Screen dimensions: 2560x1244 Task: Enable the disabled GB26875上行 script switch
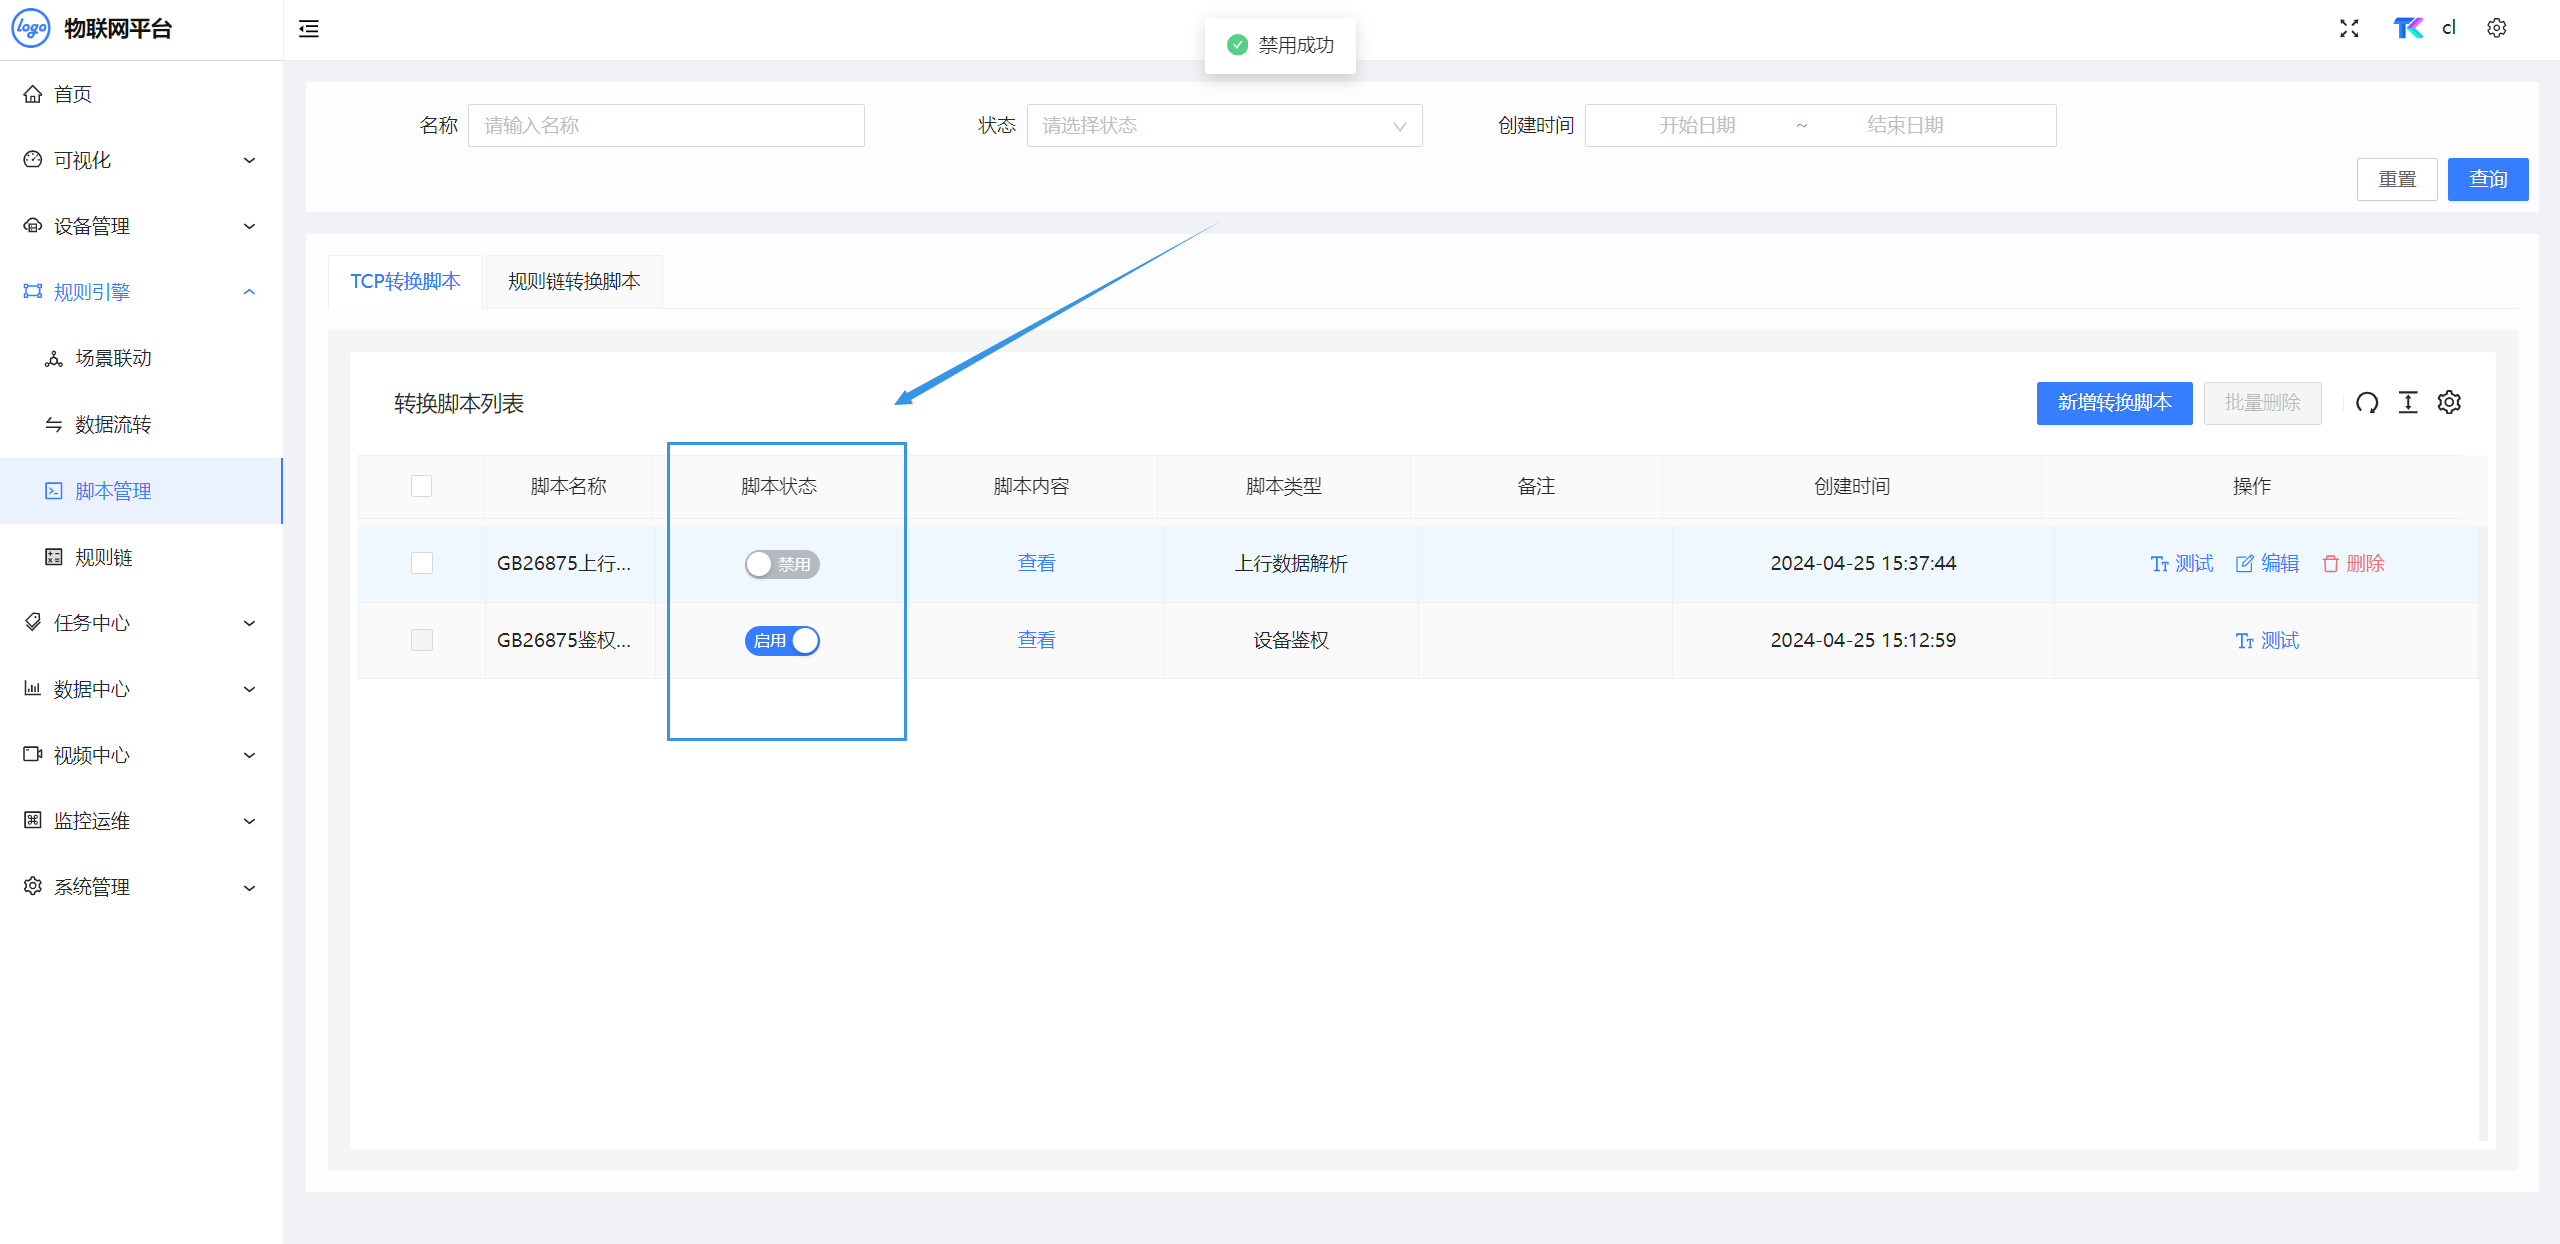782,565
